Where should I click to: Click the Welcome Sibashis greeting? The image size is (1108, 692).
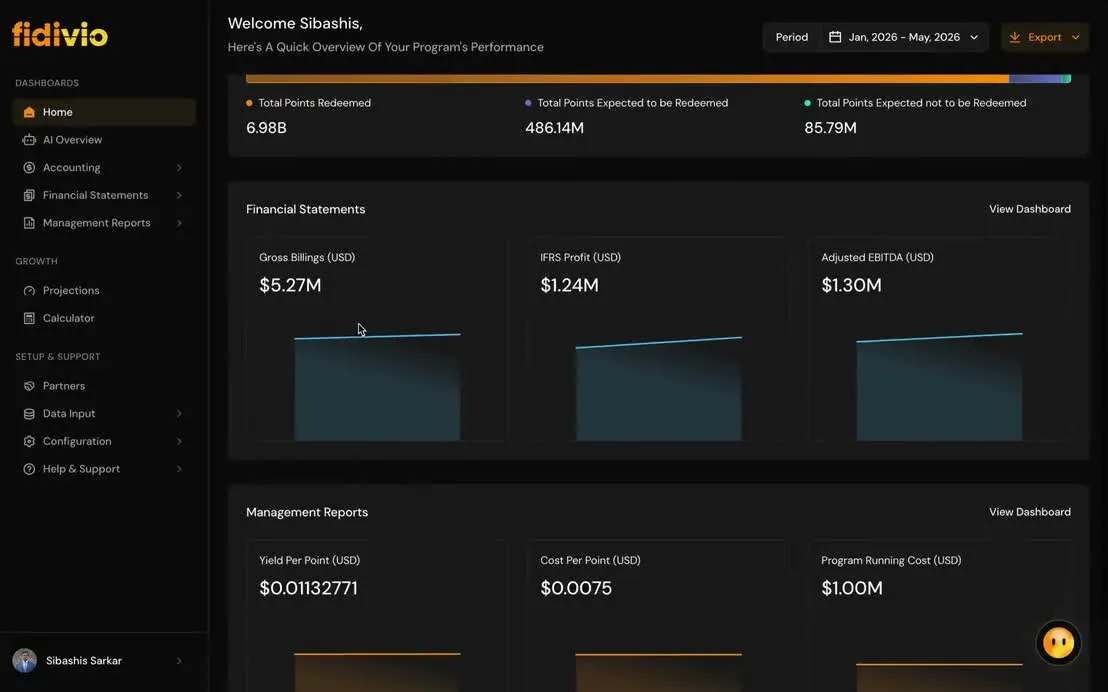pos(295,23)
